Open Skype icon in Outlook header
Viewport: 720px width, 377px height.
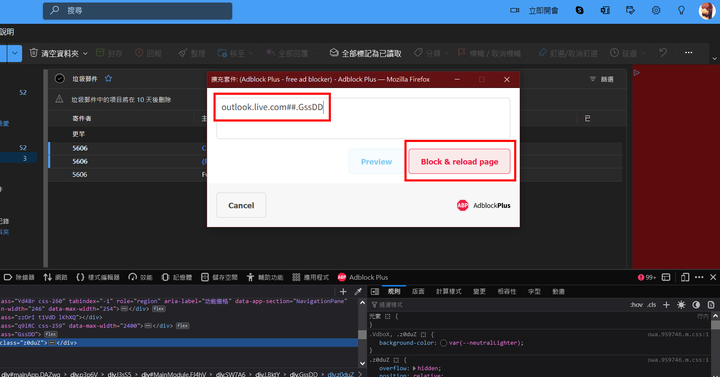(579, 10)
